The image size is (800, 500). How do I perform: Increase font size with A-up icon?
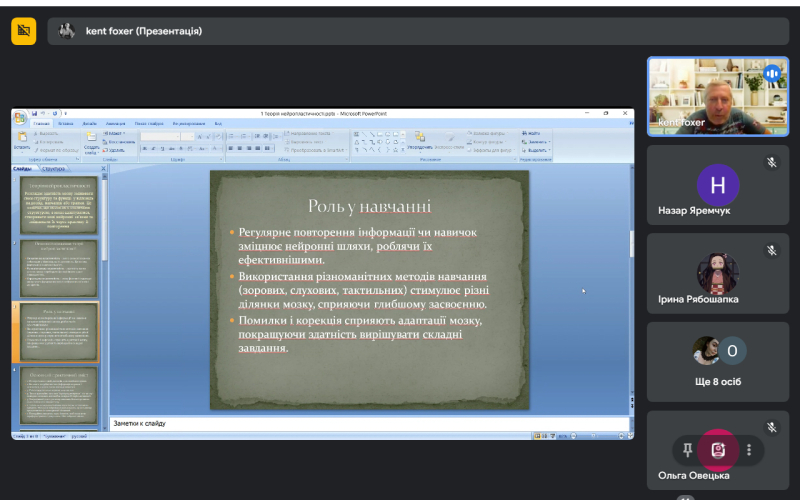pyautogui.click(x=200, y=137)
